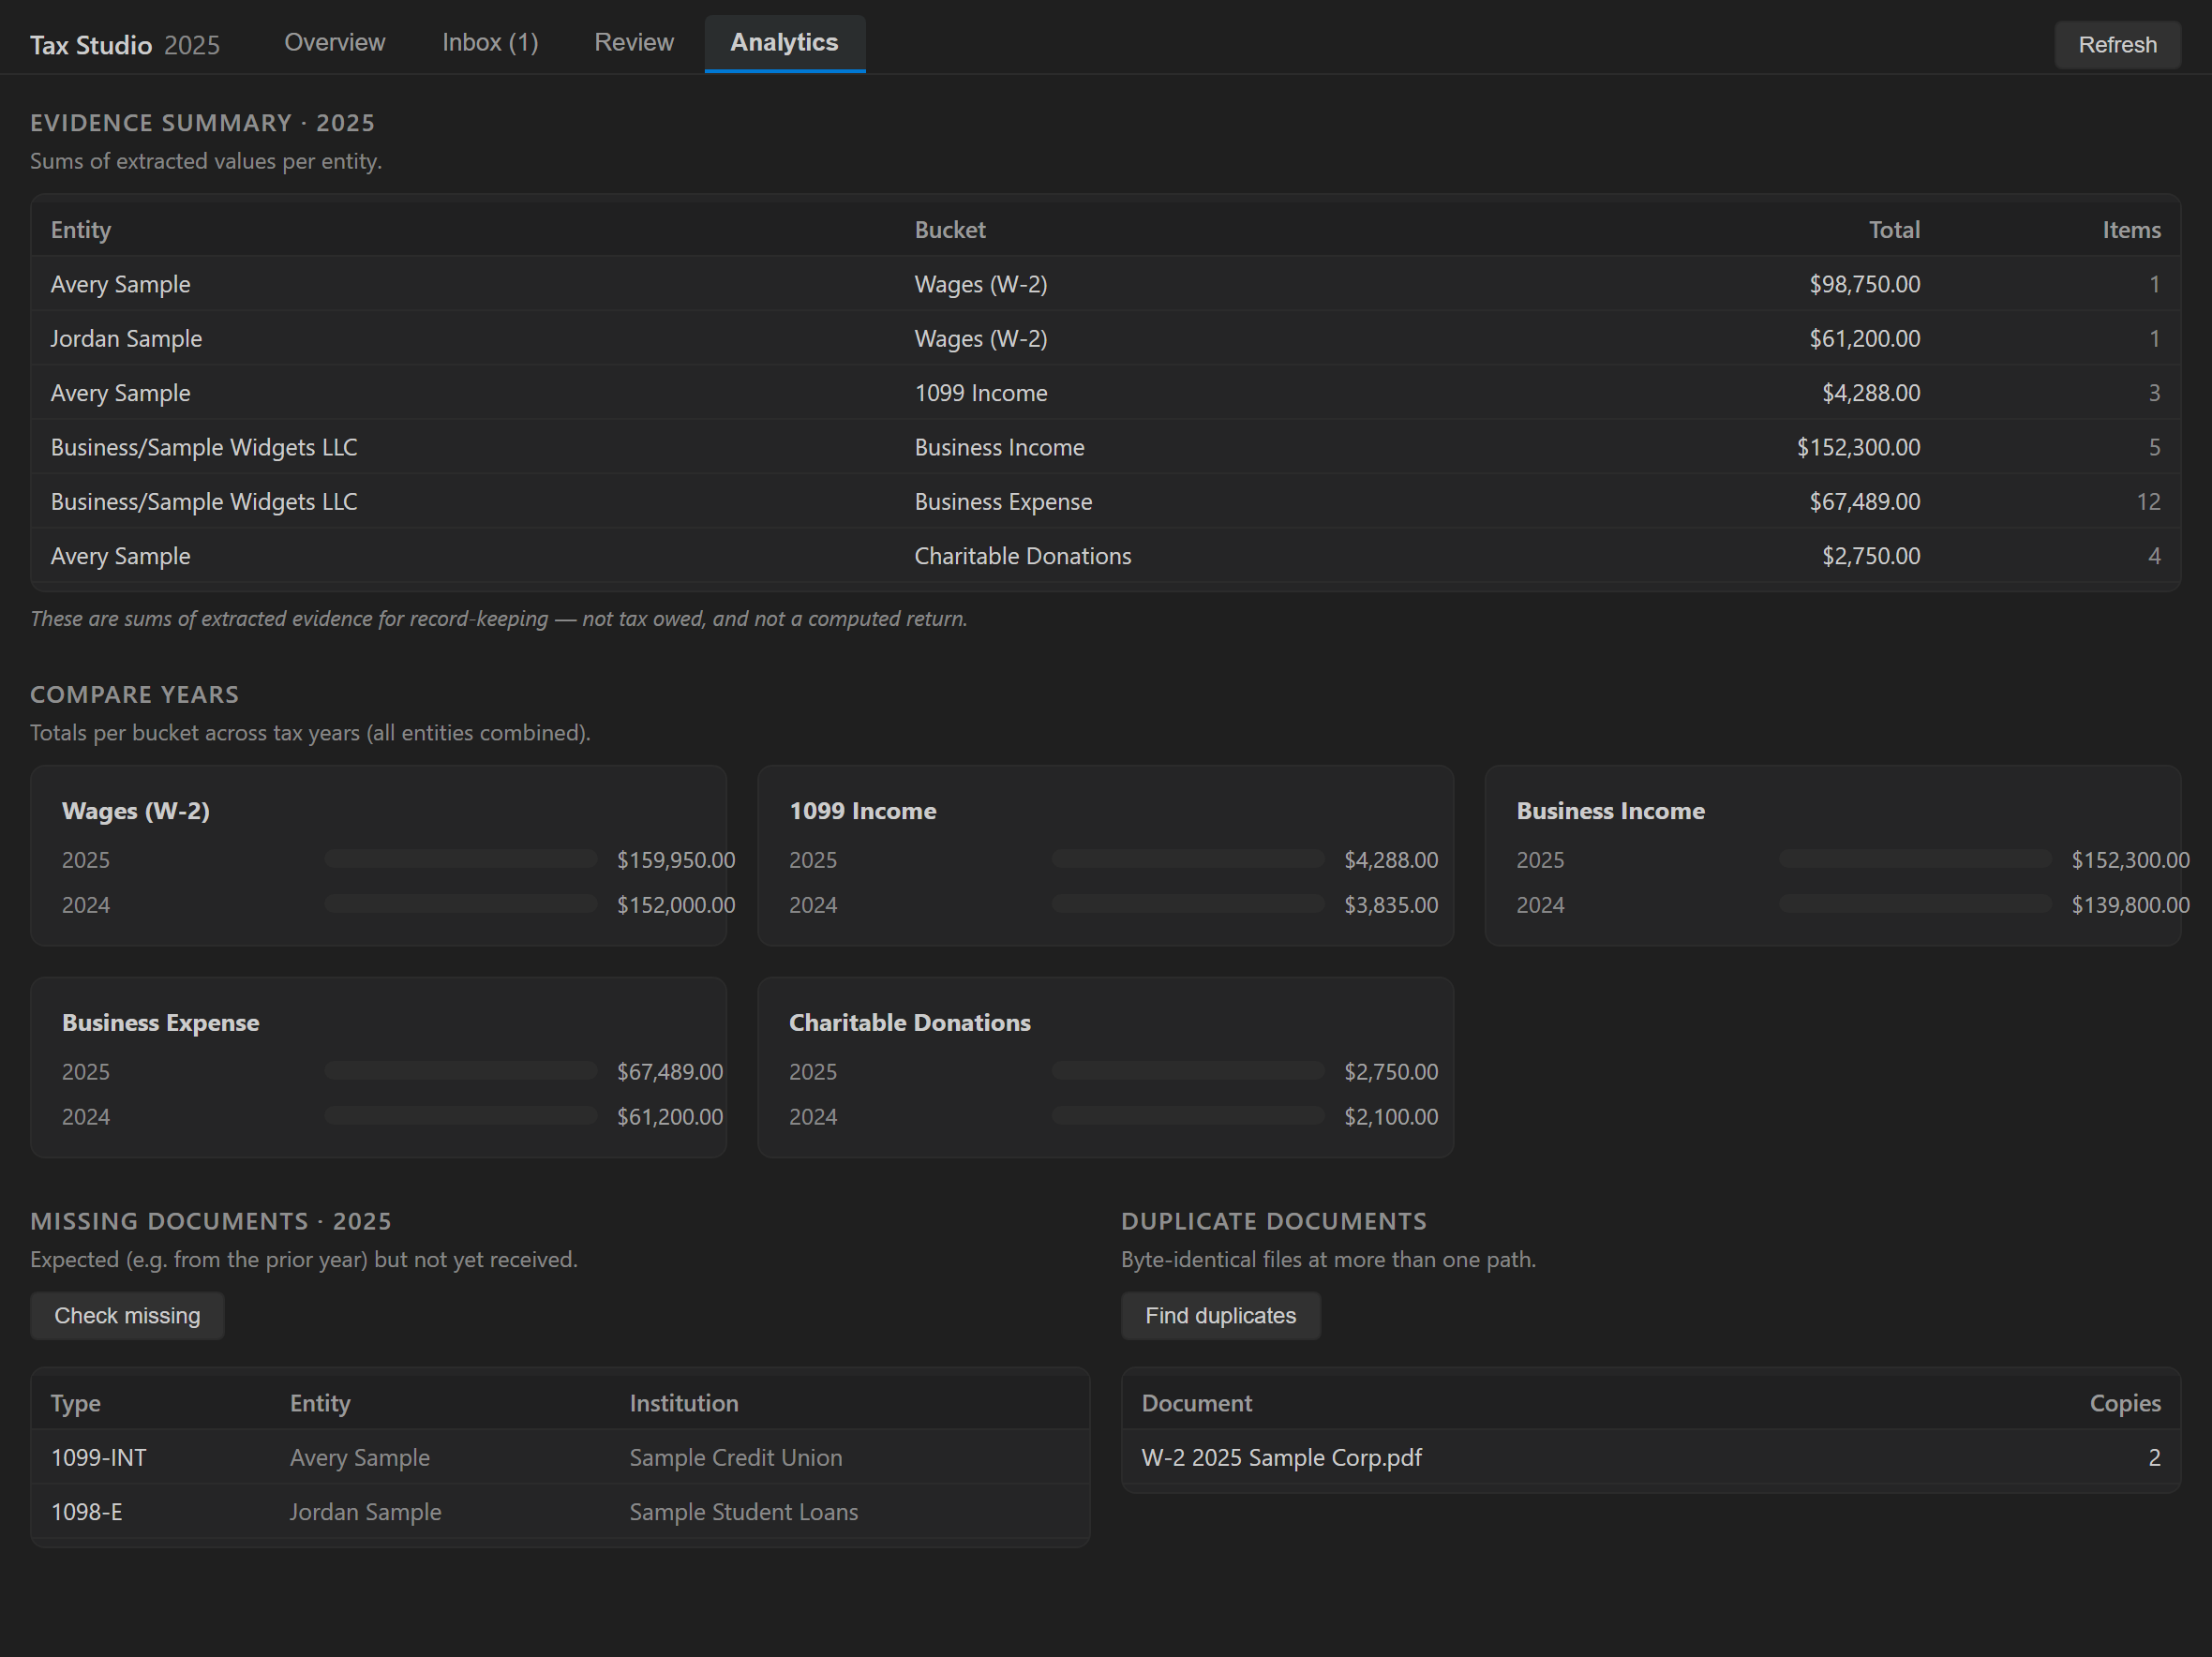Click the Bucket column header
The height and width of the screenshot is (1657, 2212).
[950, 230]
